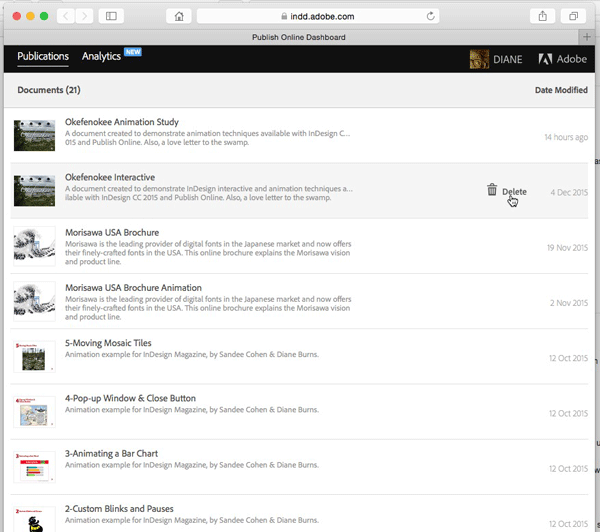Click the Documents (21) heading

[x=49, y=90]
